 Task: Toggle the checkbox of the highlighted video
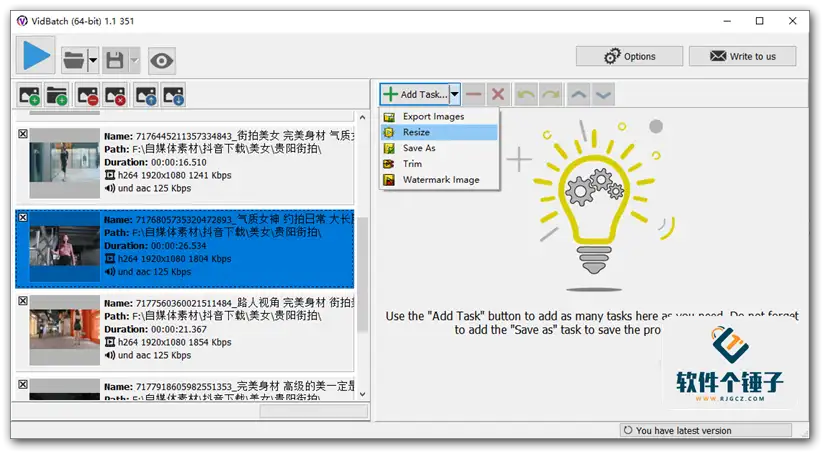(23, 218)
